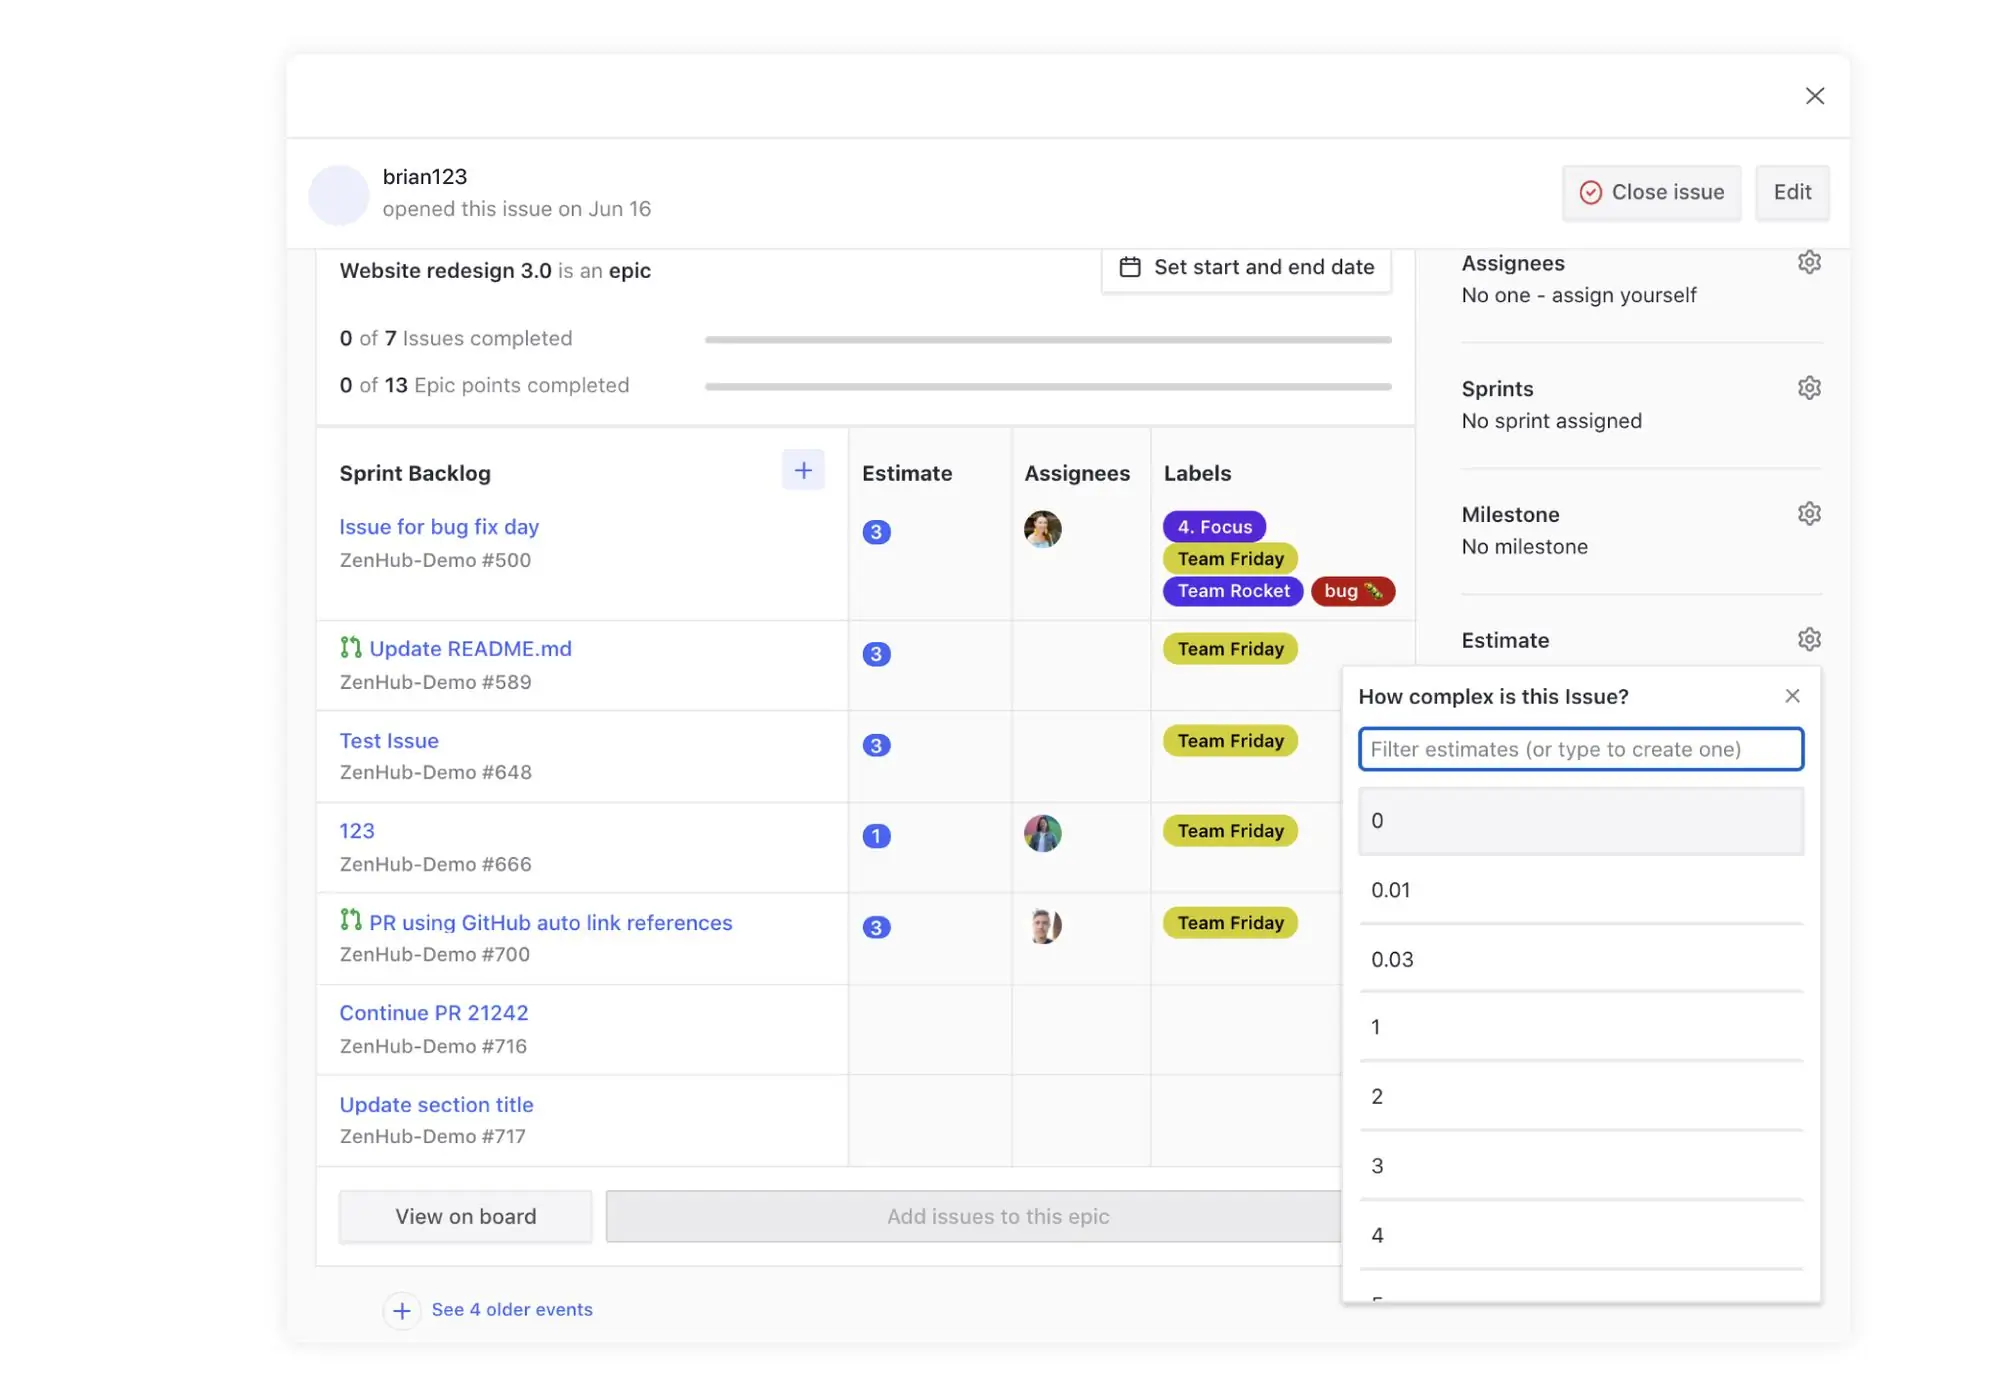Viewport: 2000px width, 1391px height.
Task: Click assignee avatar on issue 123 row
Action: click(1042, 833)
